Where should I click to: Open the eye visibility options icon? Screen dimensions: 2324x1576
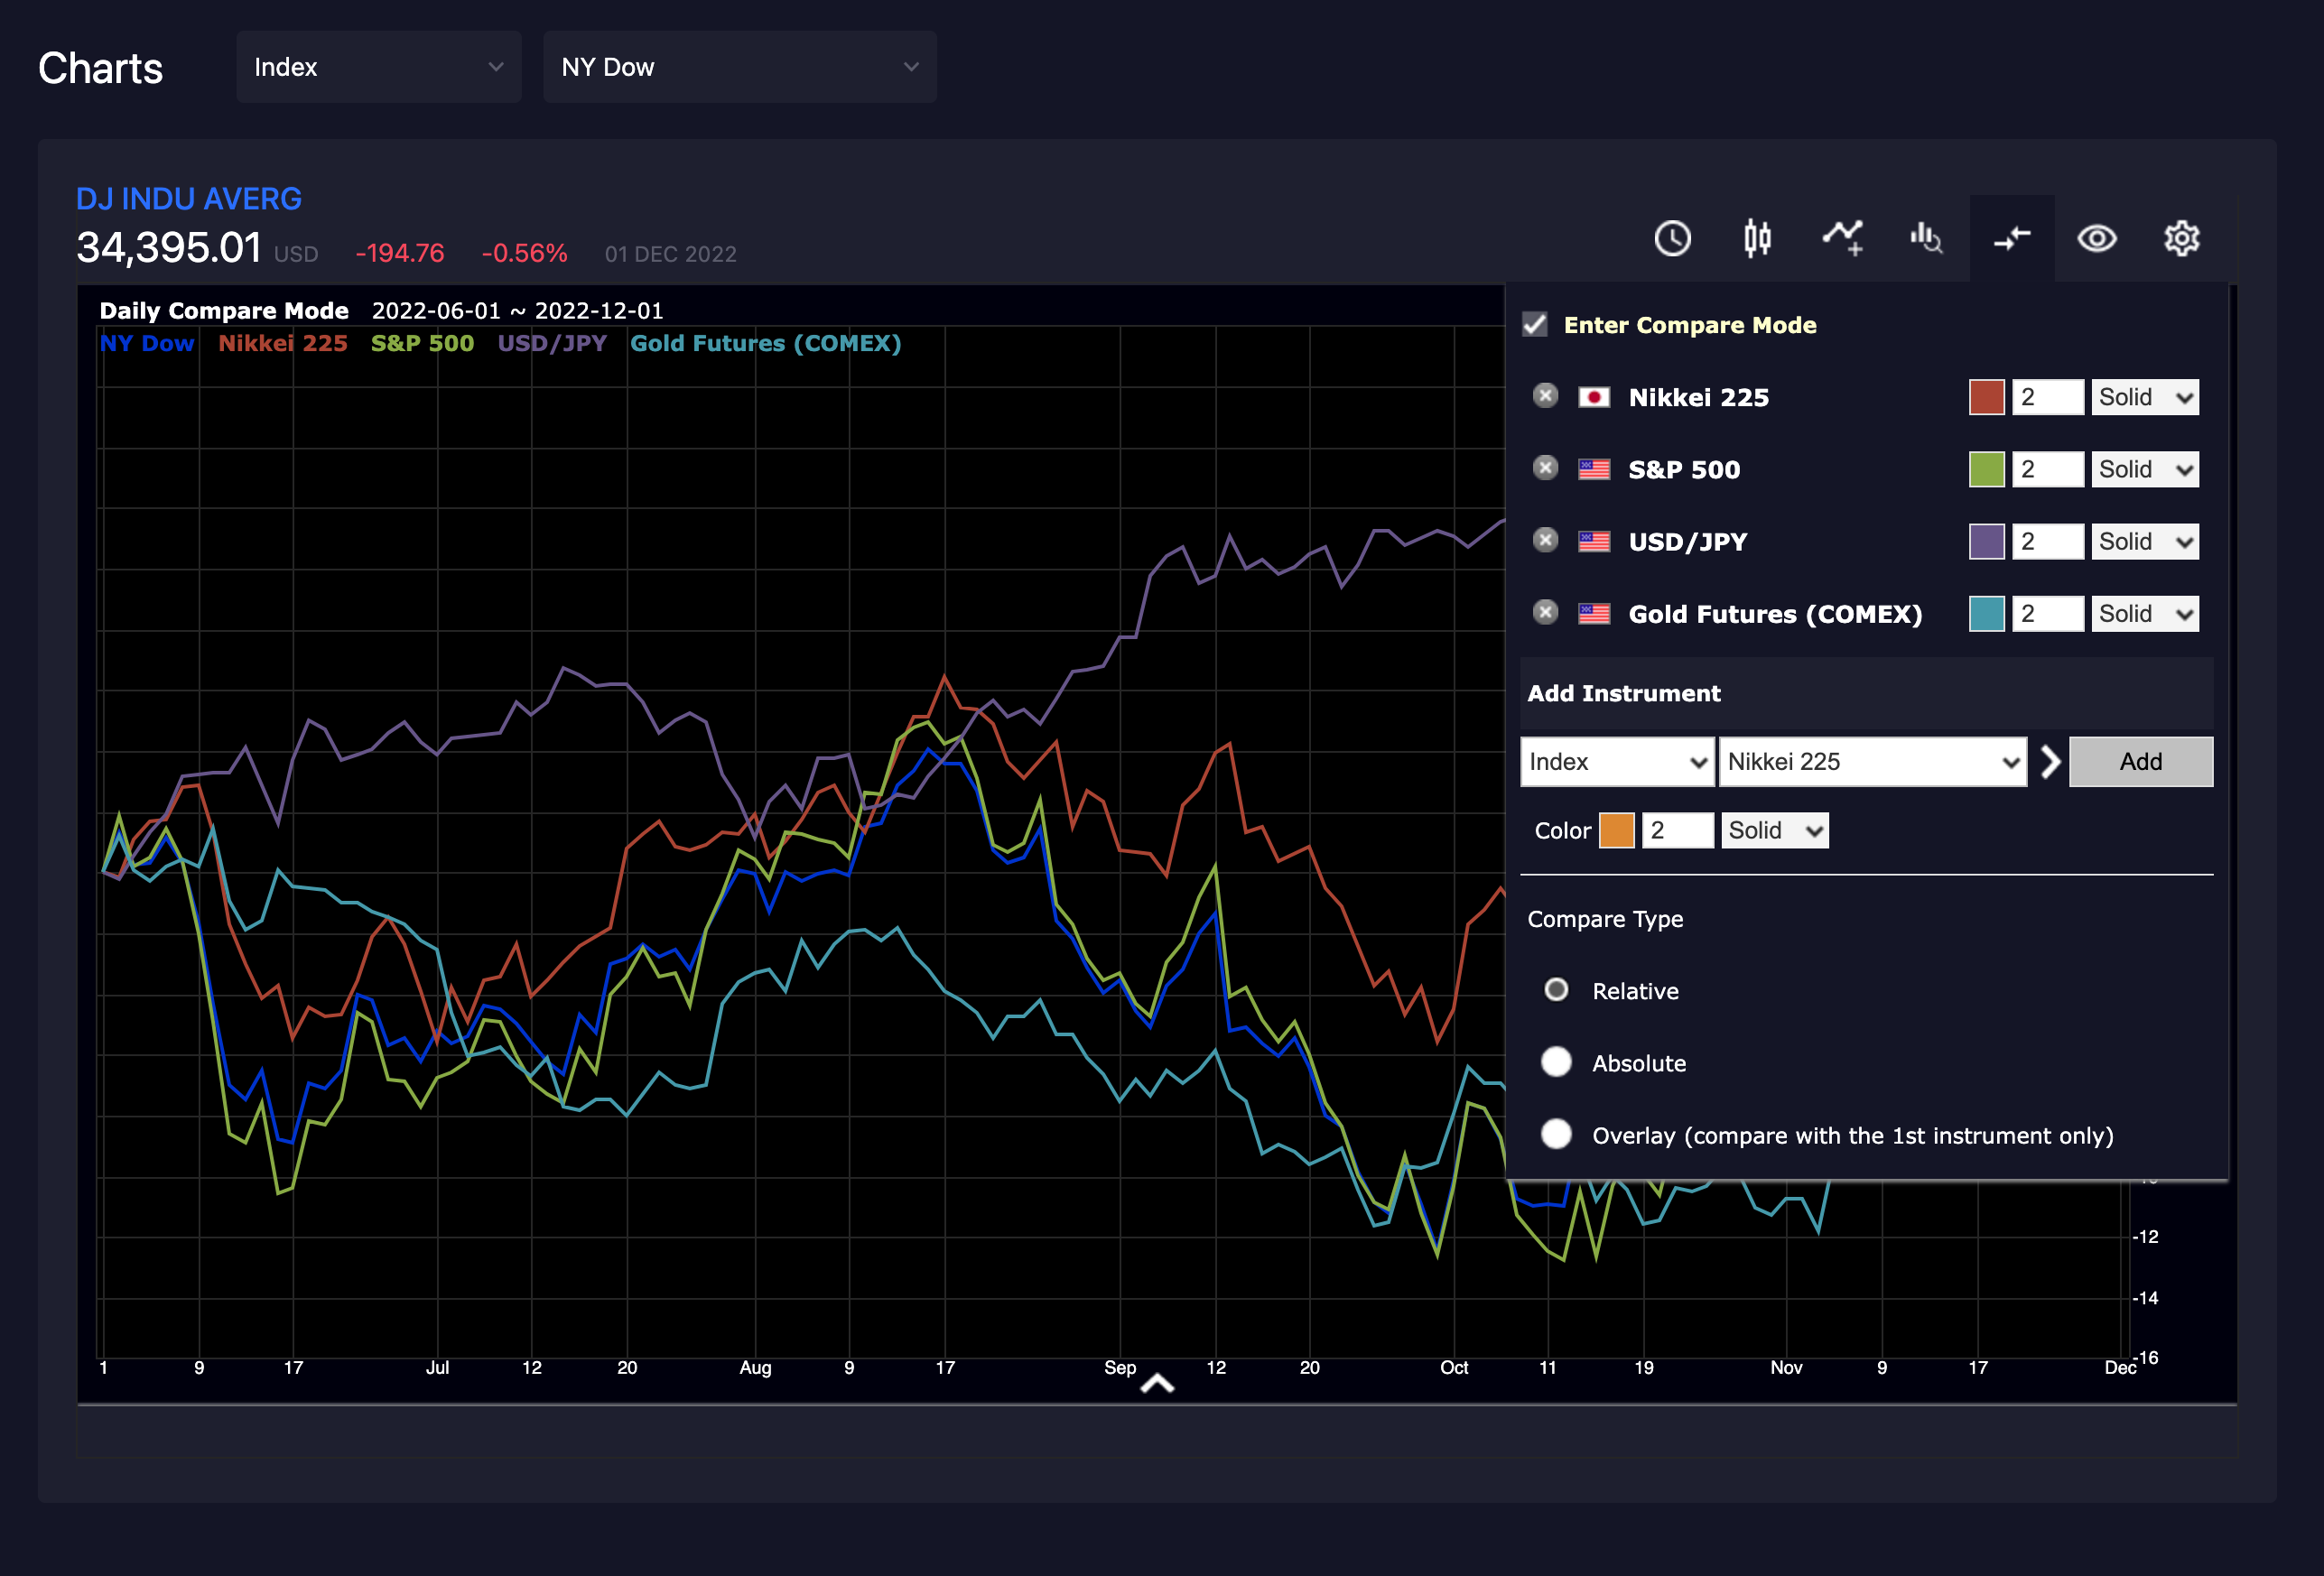(2097, 238)
